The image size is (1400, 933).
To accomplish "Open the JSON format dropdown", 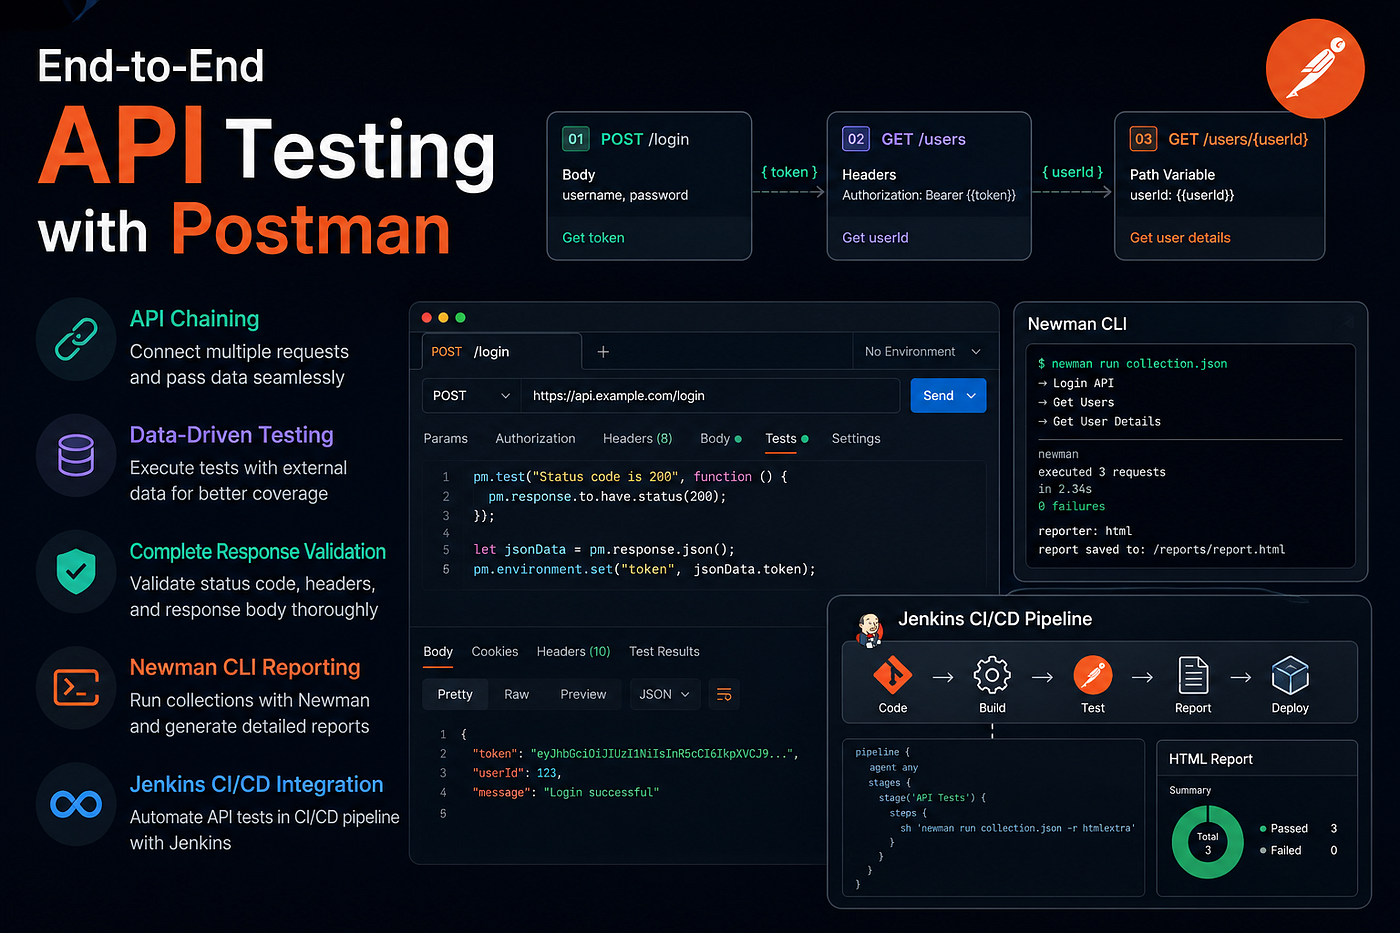I will click(665, 694).
